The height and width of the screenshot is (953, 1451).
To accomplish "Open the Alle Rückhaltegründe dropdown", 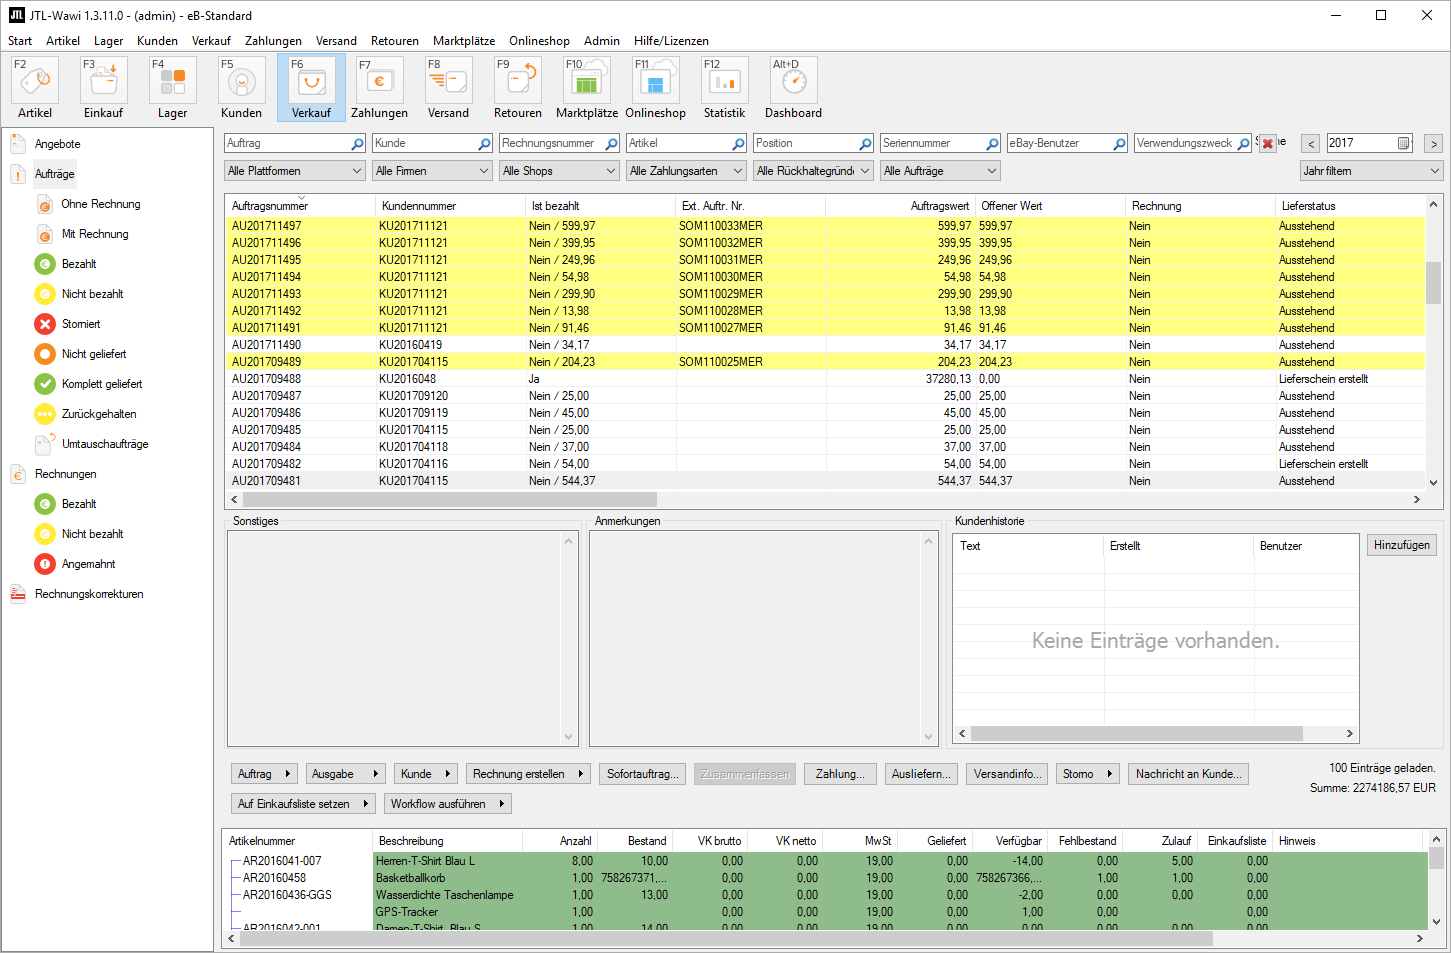I will point(813,171).
